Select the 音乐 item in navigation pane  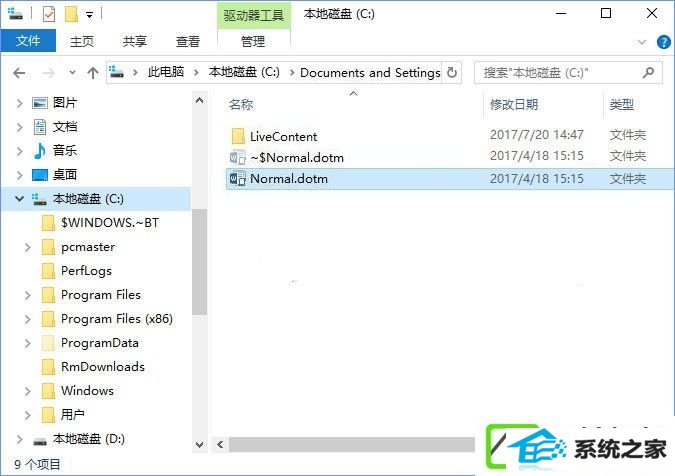(65, 151)
